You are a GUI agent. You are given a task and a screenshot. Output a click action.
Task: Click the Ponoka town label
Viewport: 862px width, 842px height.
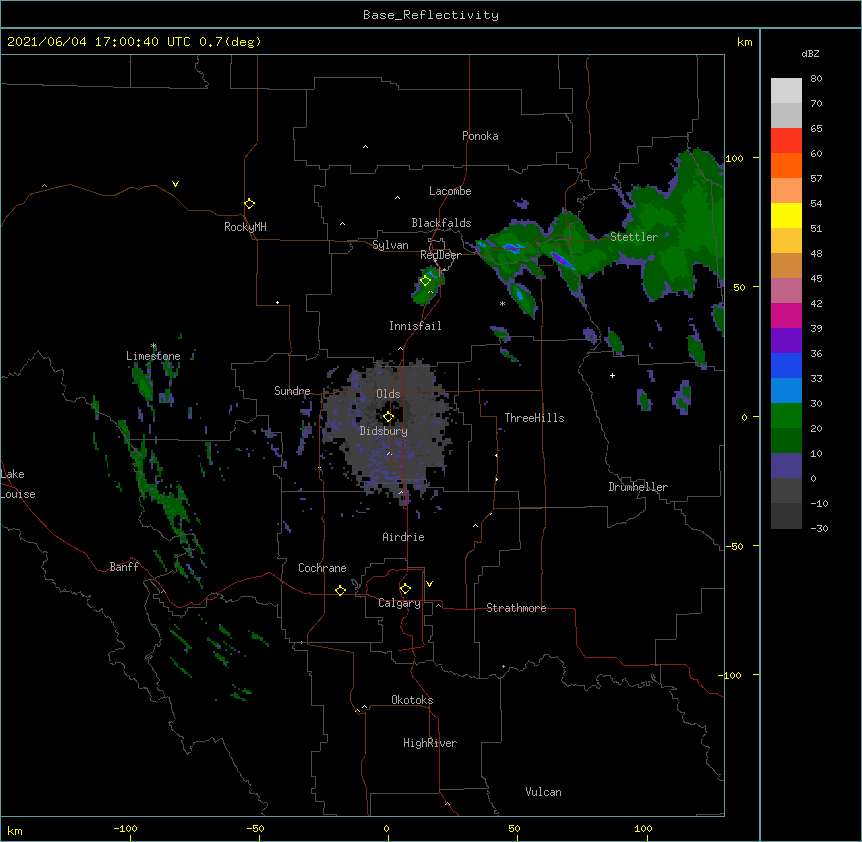click(480, 136)
